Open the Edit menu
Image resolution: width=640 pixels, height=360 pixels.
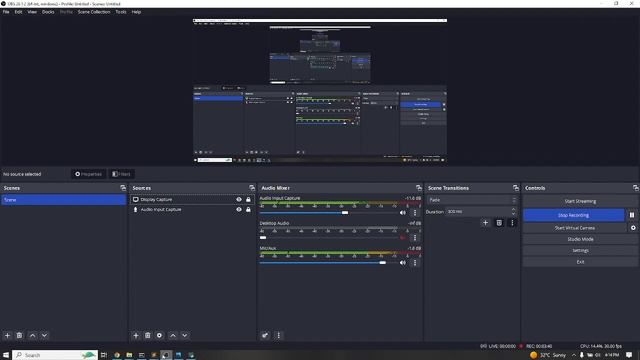18,12
